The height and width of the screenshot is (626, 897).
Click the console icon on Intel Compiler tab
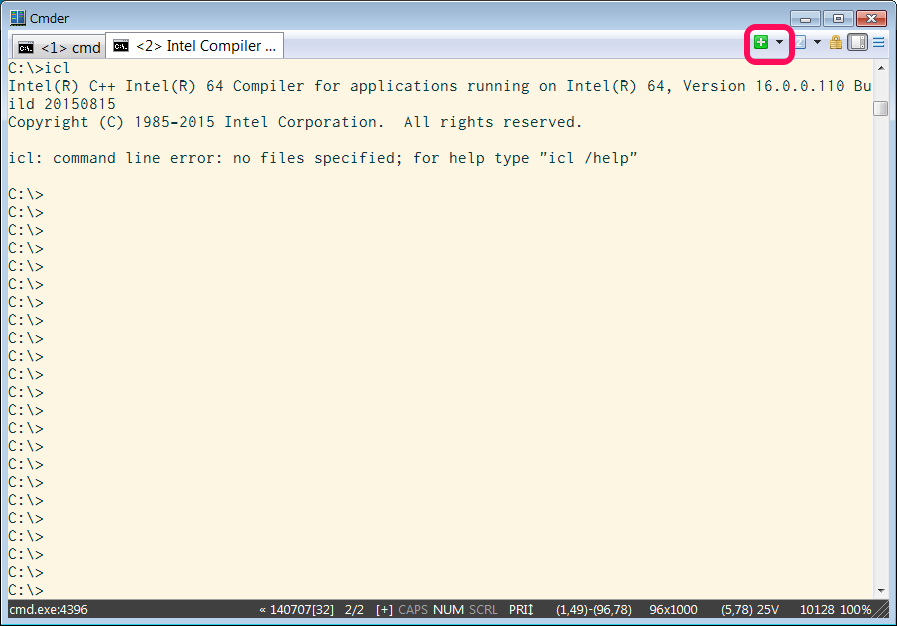(x=121, y=46)
